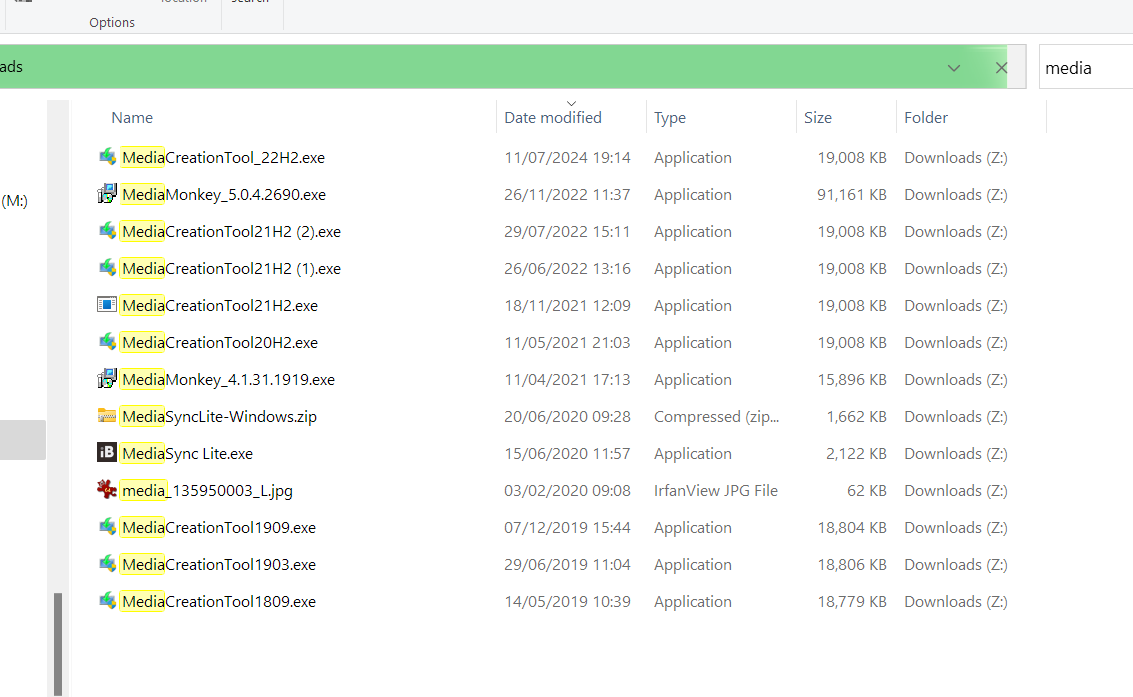Click the MediaSyncLite-Windows.zip folder icon
This screenshot has height=697, width=1133.
[107, 415]
